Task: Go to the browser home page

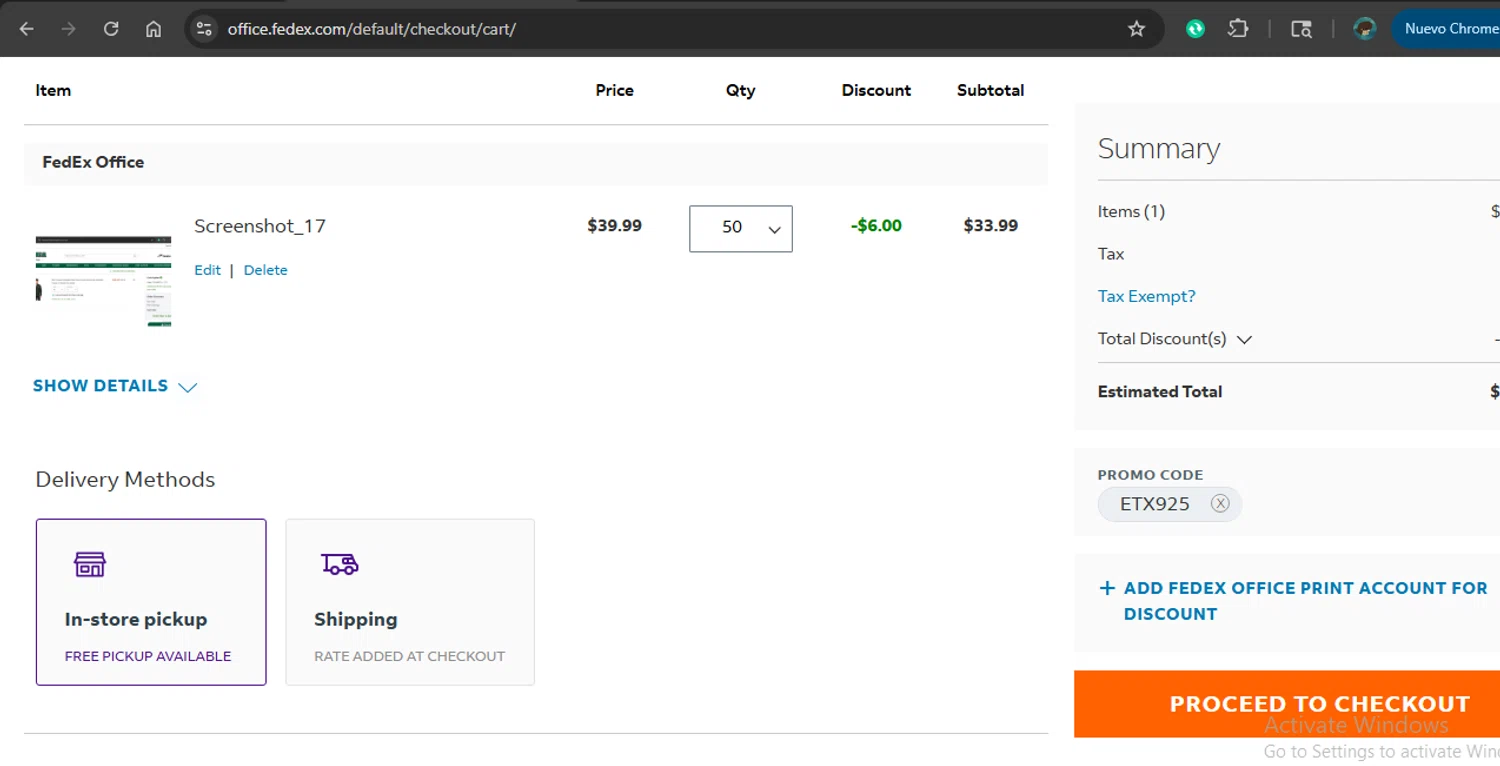Action: pyautogui.click(x=153, y=29)
